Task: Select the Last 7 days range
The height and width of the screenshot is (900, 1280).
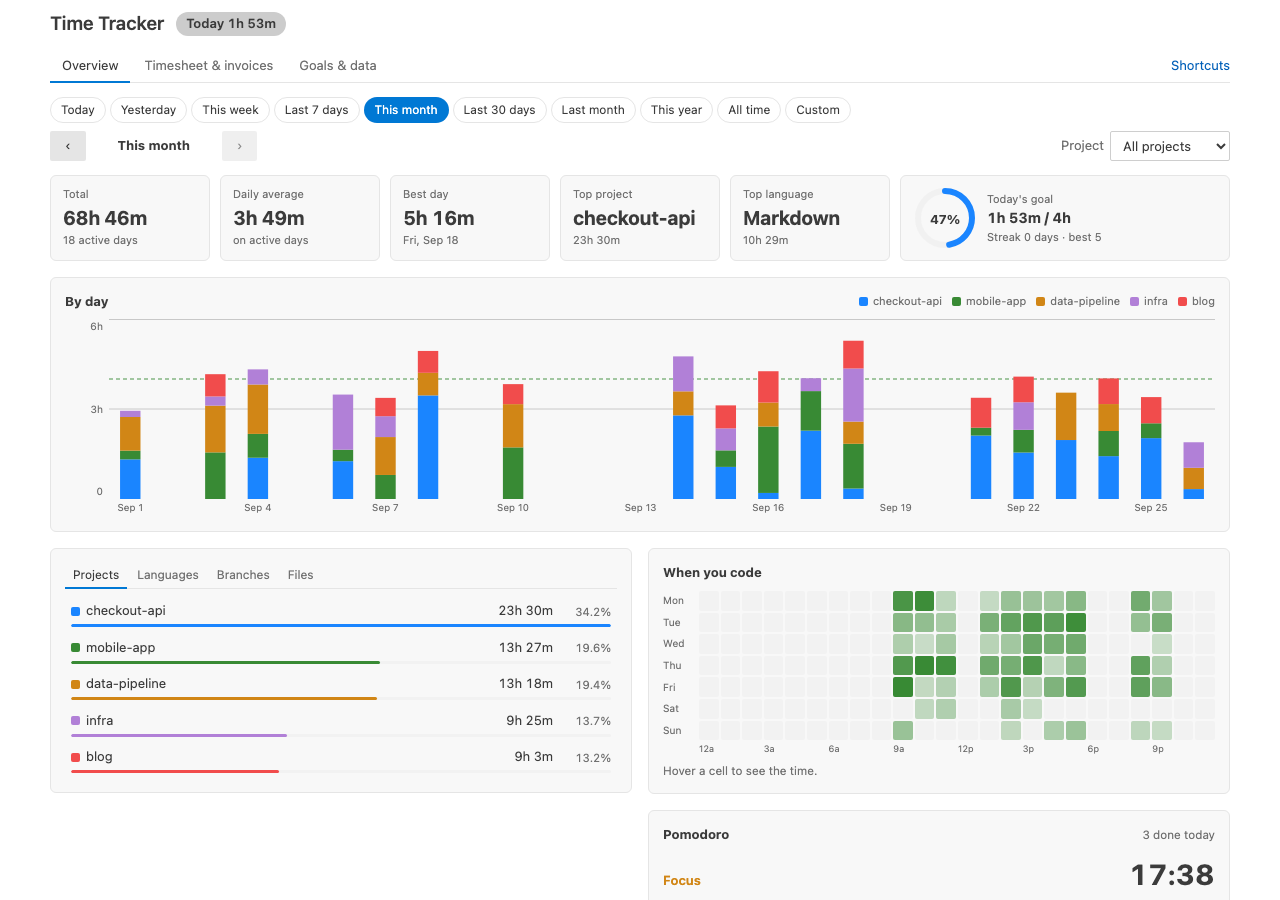Action: 317,110
